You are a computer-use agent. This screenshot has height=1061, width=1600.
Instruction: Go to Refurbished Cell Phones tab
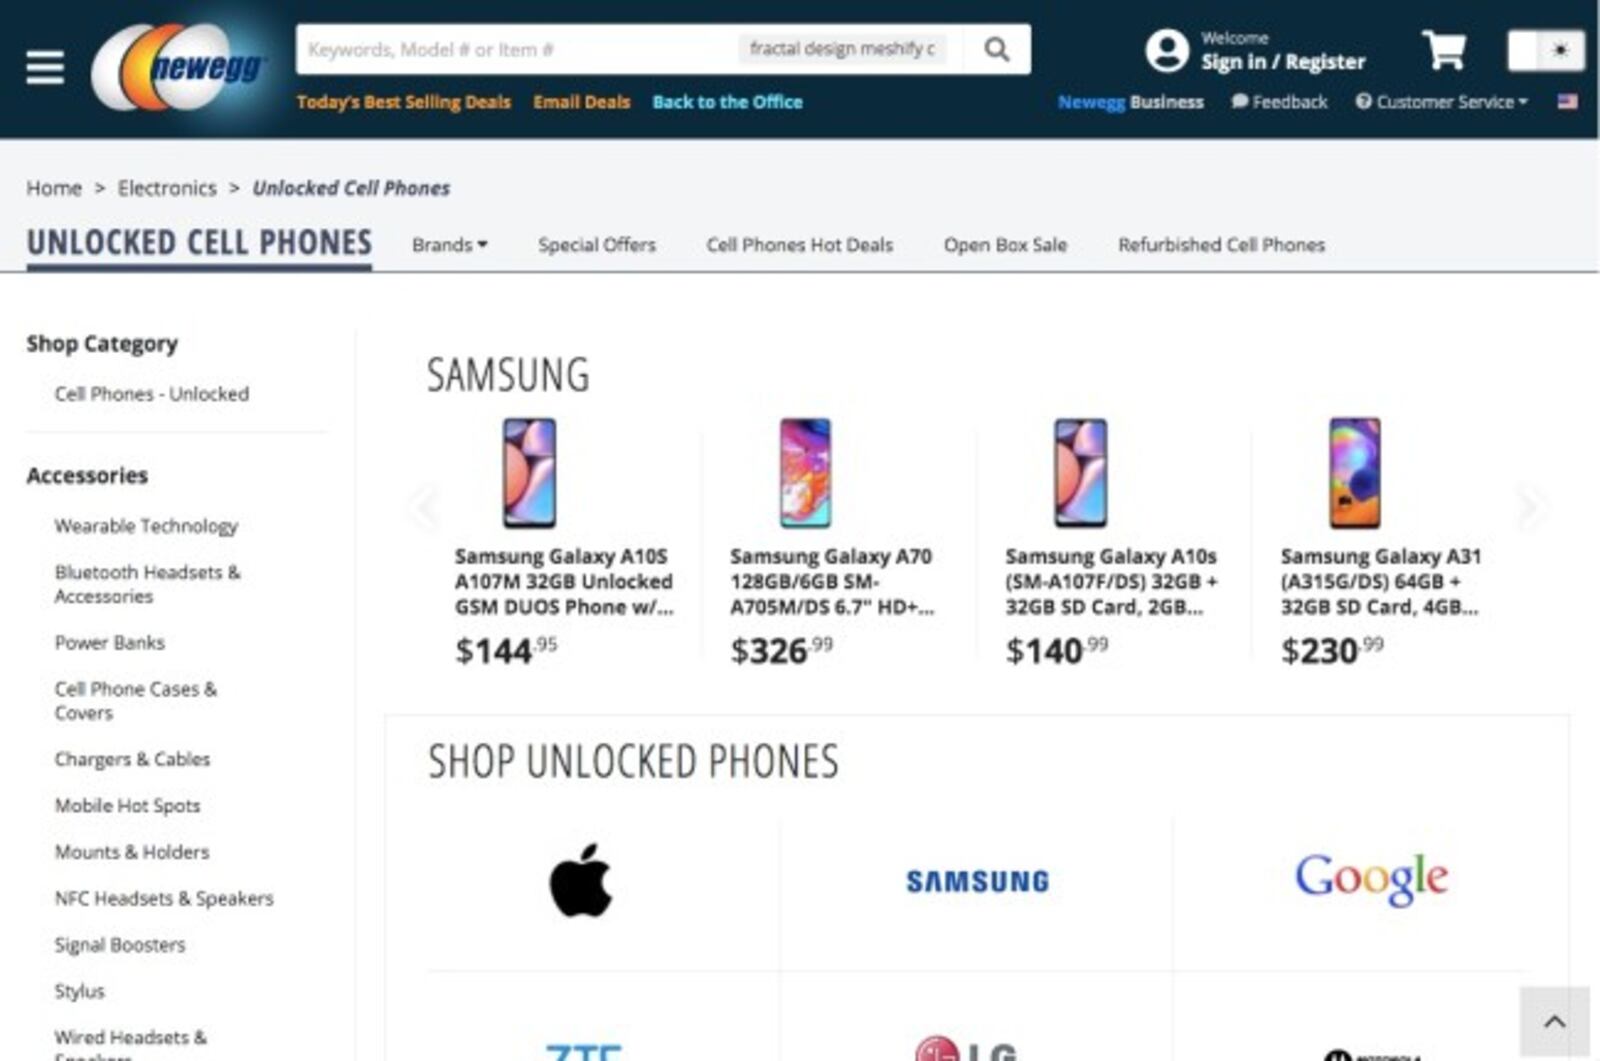[1221, 245]
